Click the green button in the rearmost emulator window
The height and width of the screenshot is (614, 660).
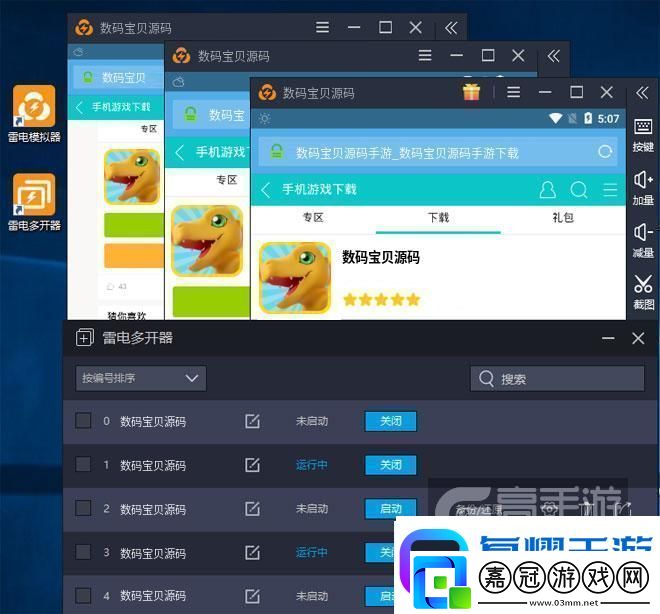134,225
